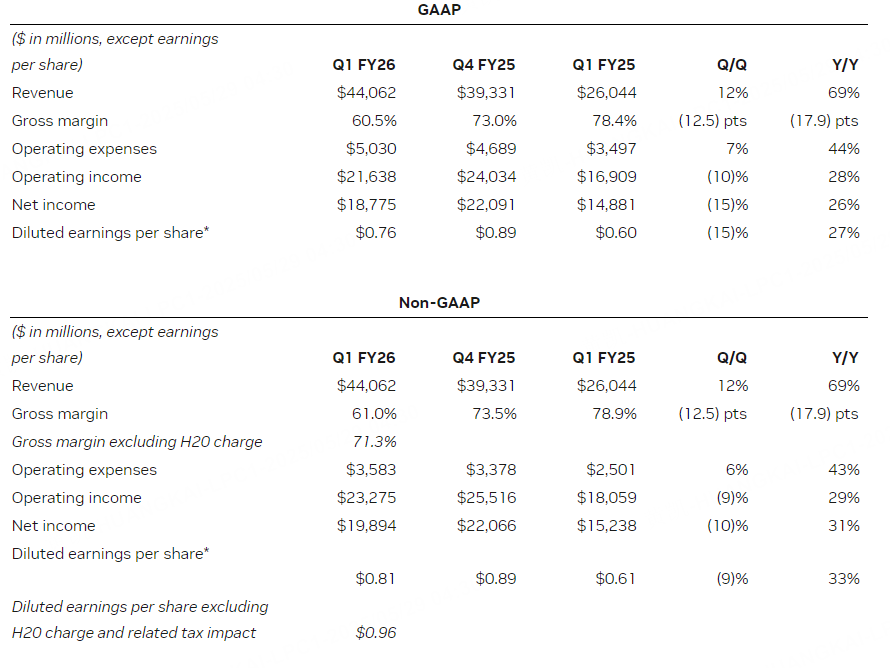The width and height of the screenshot is (890, 668).
Task: Click the GAAP table heading
Action: click(x=439, y=10)
